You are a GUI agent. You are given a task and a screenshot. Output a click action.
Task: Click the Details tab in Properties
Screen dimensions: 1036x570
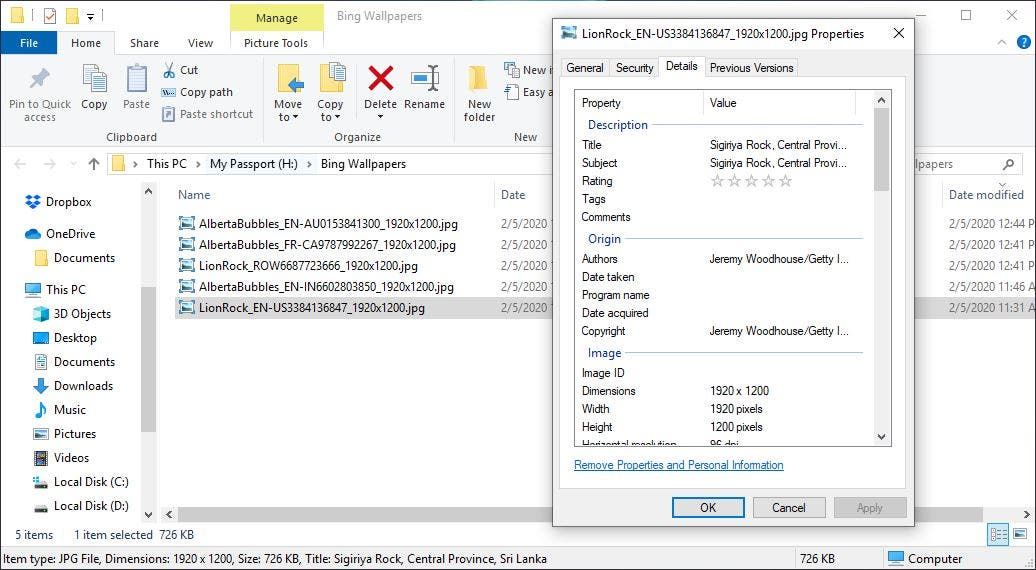click(x=681, y=66)
